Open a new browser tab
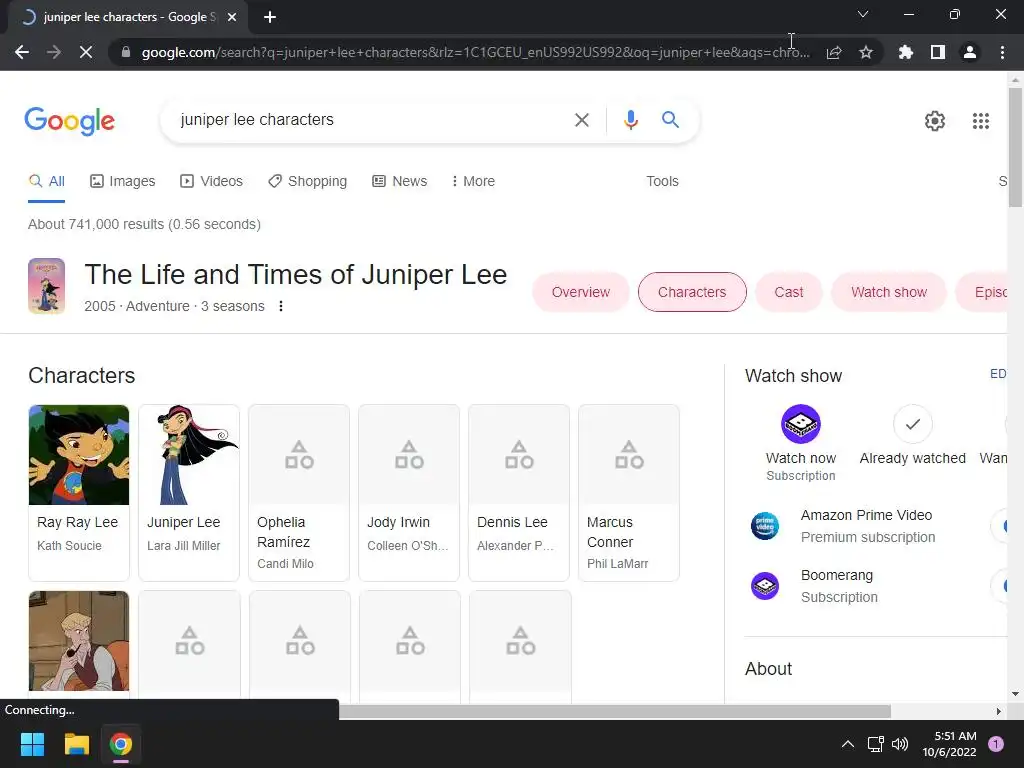Image resolution: width=1024 pixels, height=768 pixels. coord(270,18)
